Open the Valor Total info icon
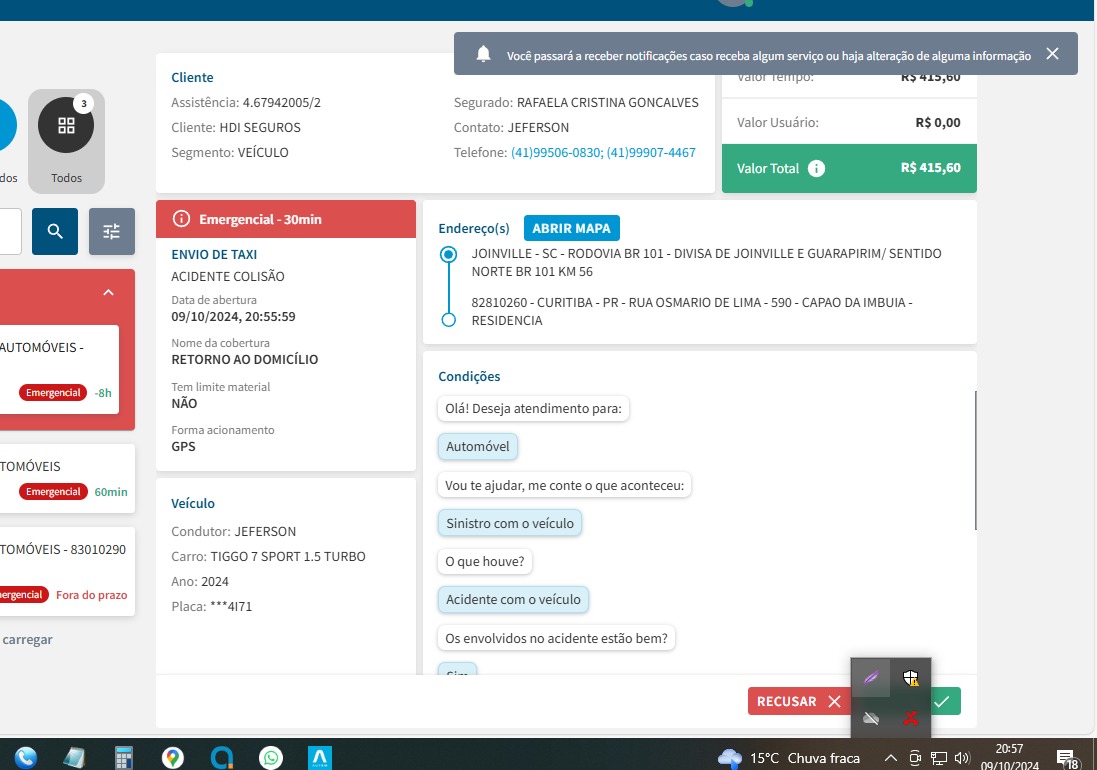Screen dimensions: 1097x770 (816, 169)
